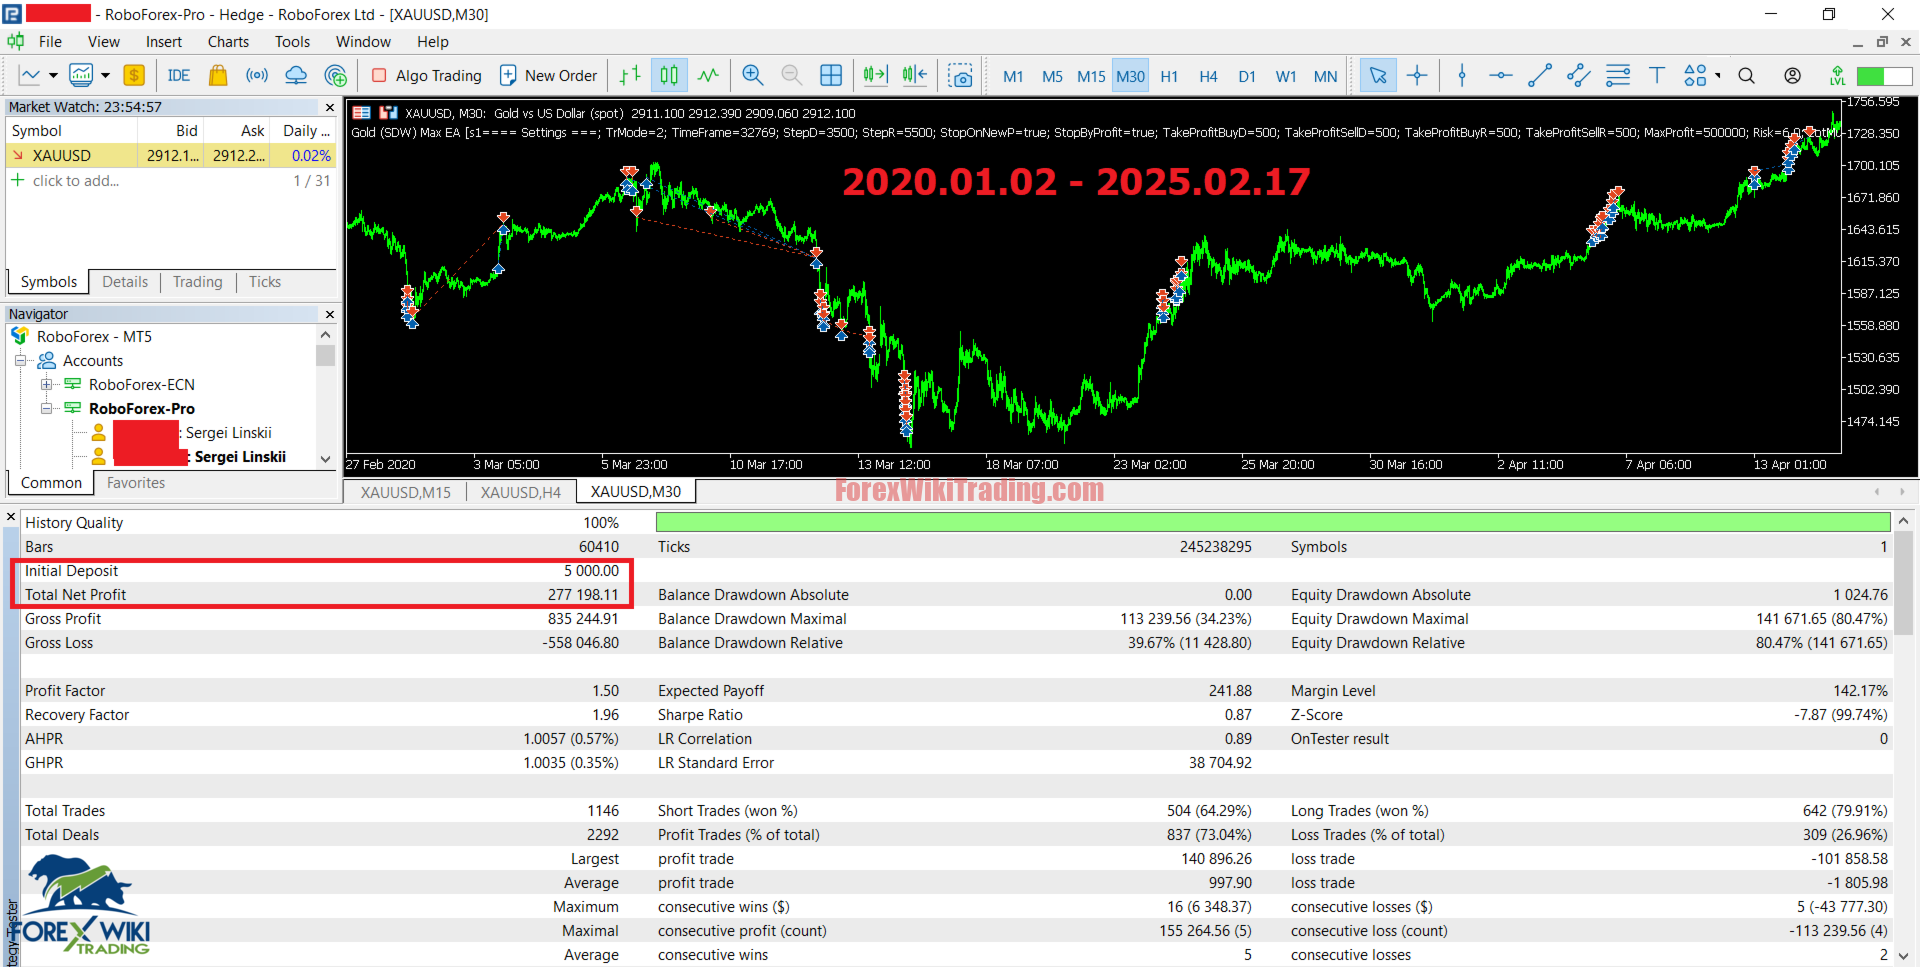Toggle Algo Trading on

point(427,76)
